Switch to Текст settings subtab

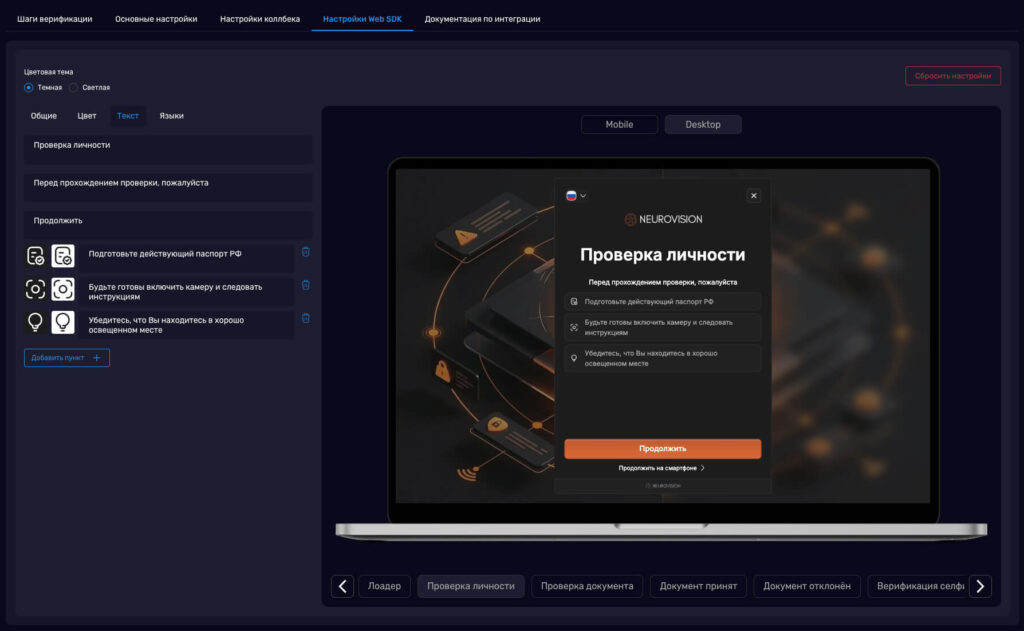[128, 116]
